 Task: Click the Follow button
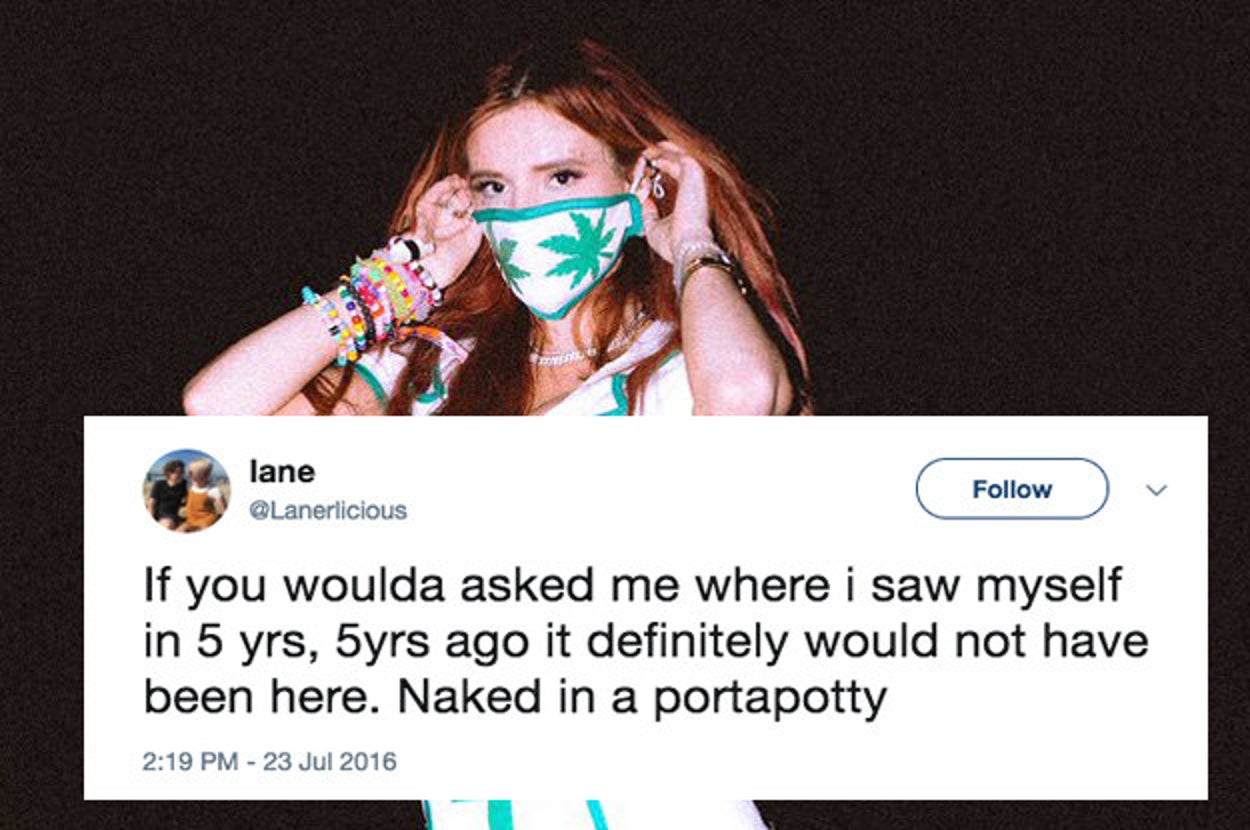[1012, 489]
